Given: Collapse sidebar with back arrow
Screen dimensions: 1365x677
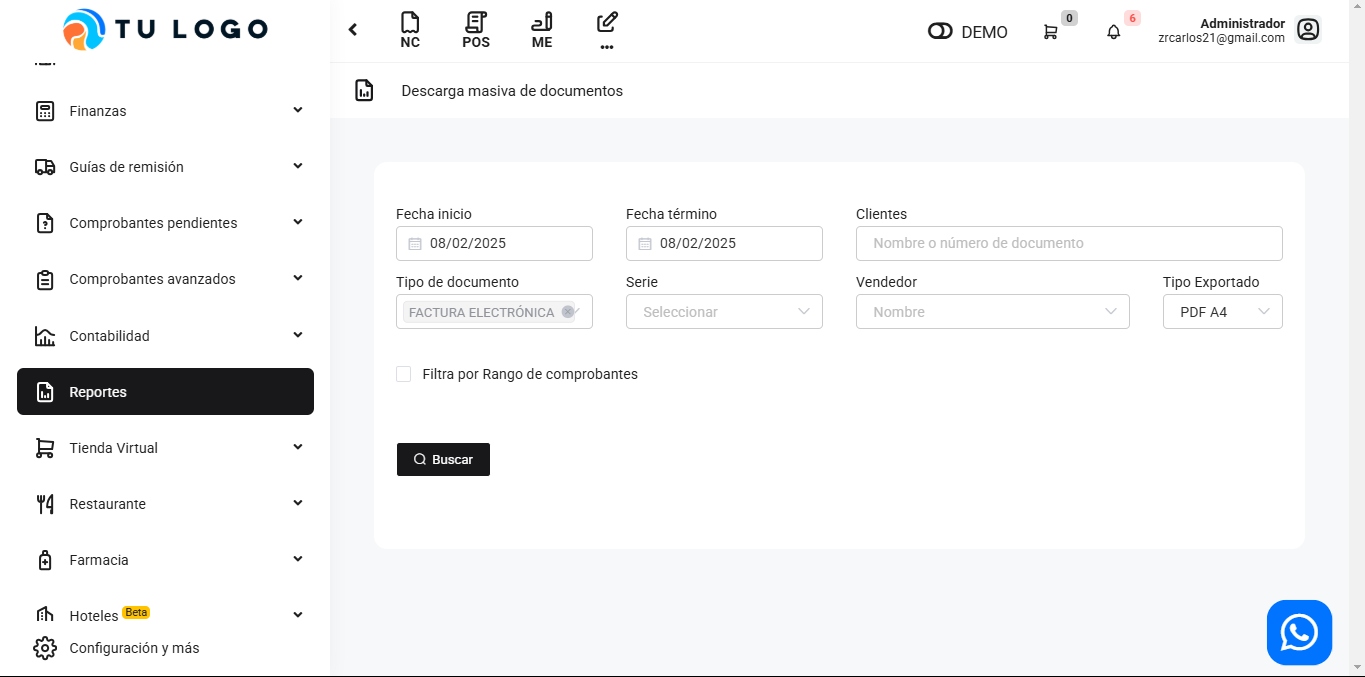Looking at the screenshot, I should pos(353,30).
